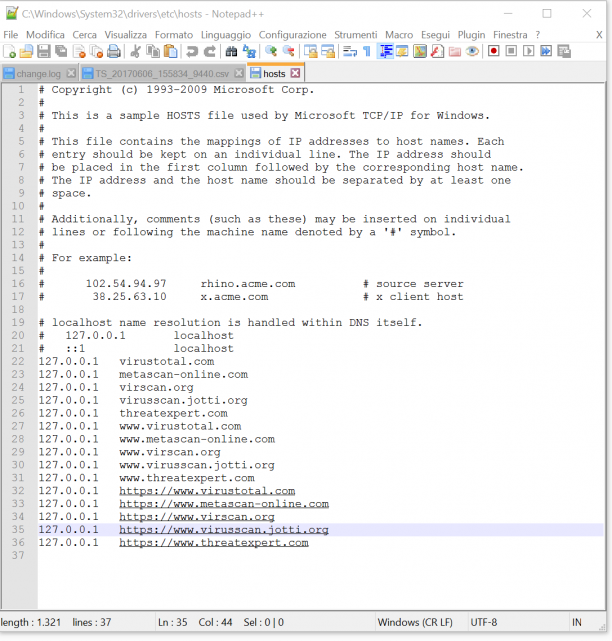The height and width of the screenshot is (641, 612).
Task: Open the ? help menu
Action: click(538, 35)
